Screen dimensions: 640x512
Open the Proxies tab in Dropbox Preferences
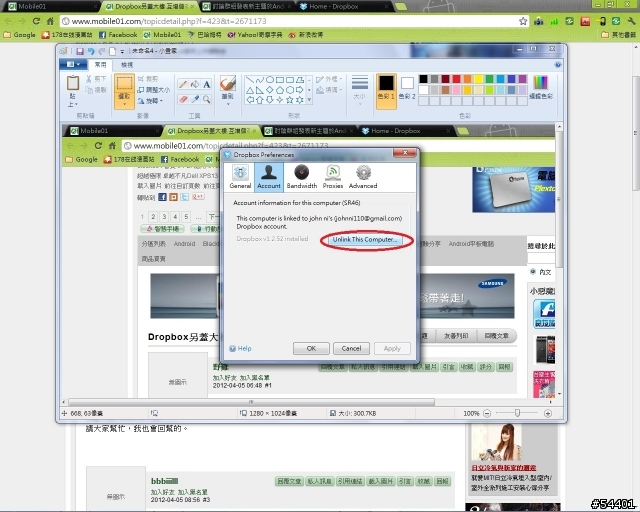333,176
